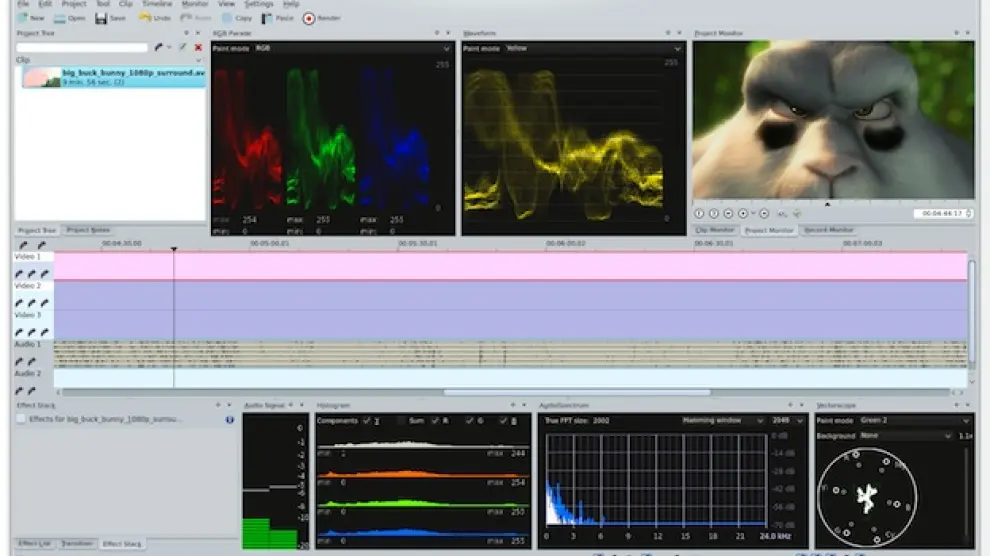Viewport: 990px width, 556px height.
Task: Enable the Sum checkbox in Histogram
Action: (402, 421)
